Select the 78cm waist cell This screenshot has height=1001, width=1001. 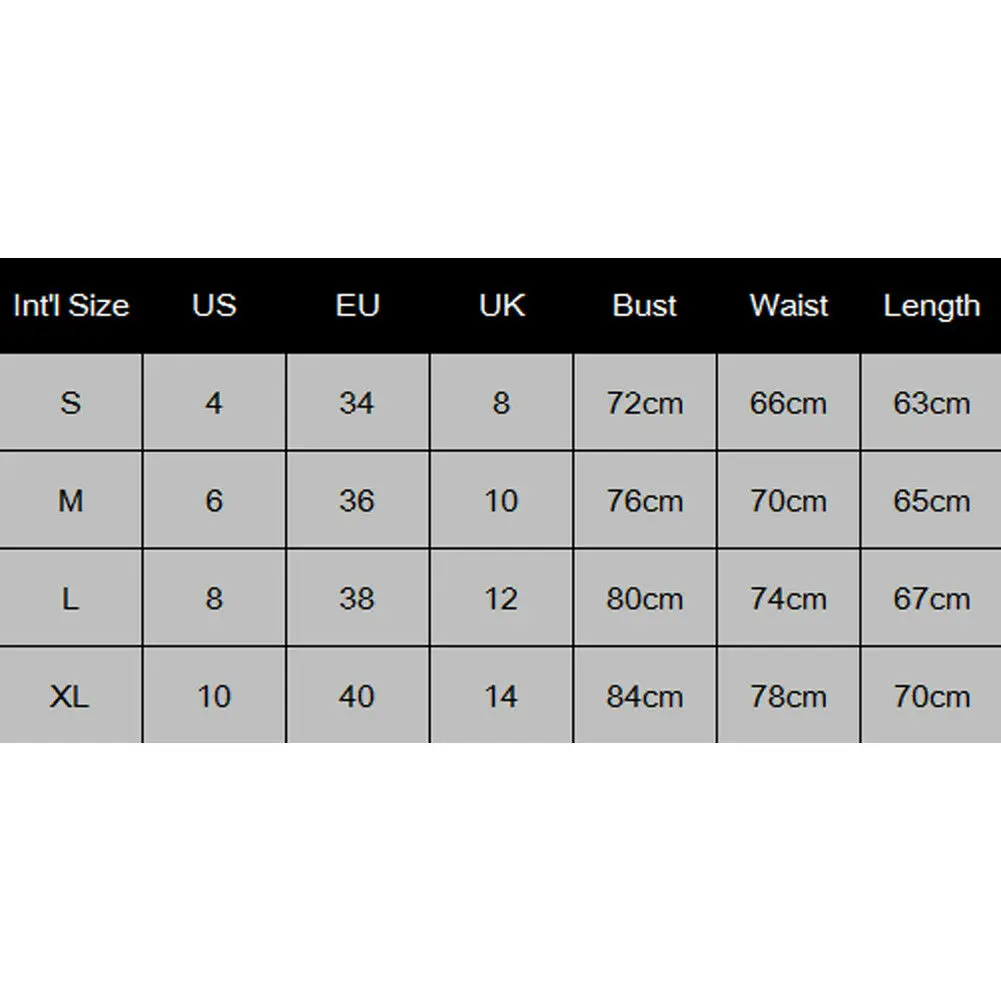pos(788,696)
